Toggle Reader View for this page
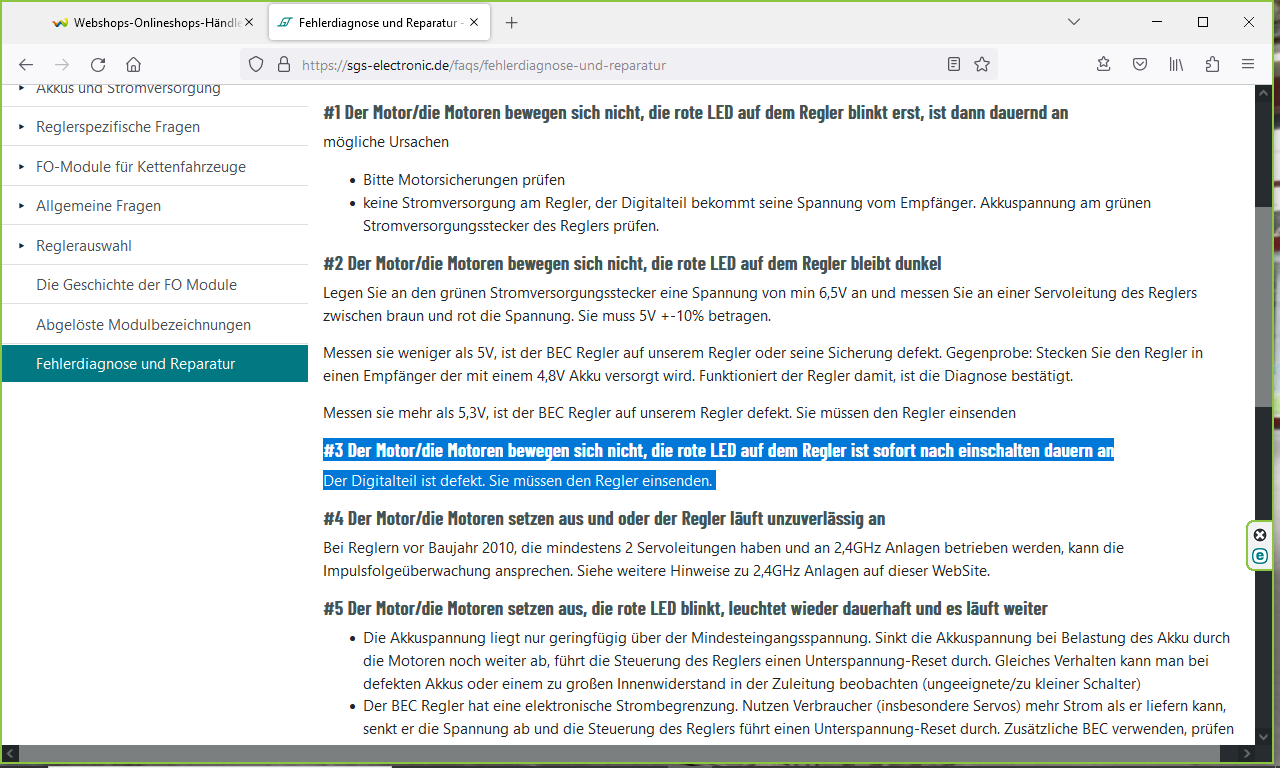 pyautogui.click(x=954, y=64)
